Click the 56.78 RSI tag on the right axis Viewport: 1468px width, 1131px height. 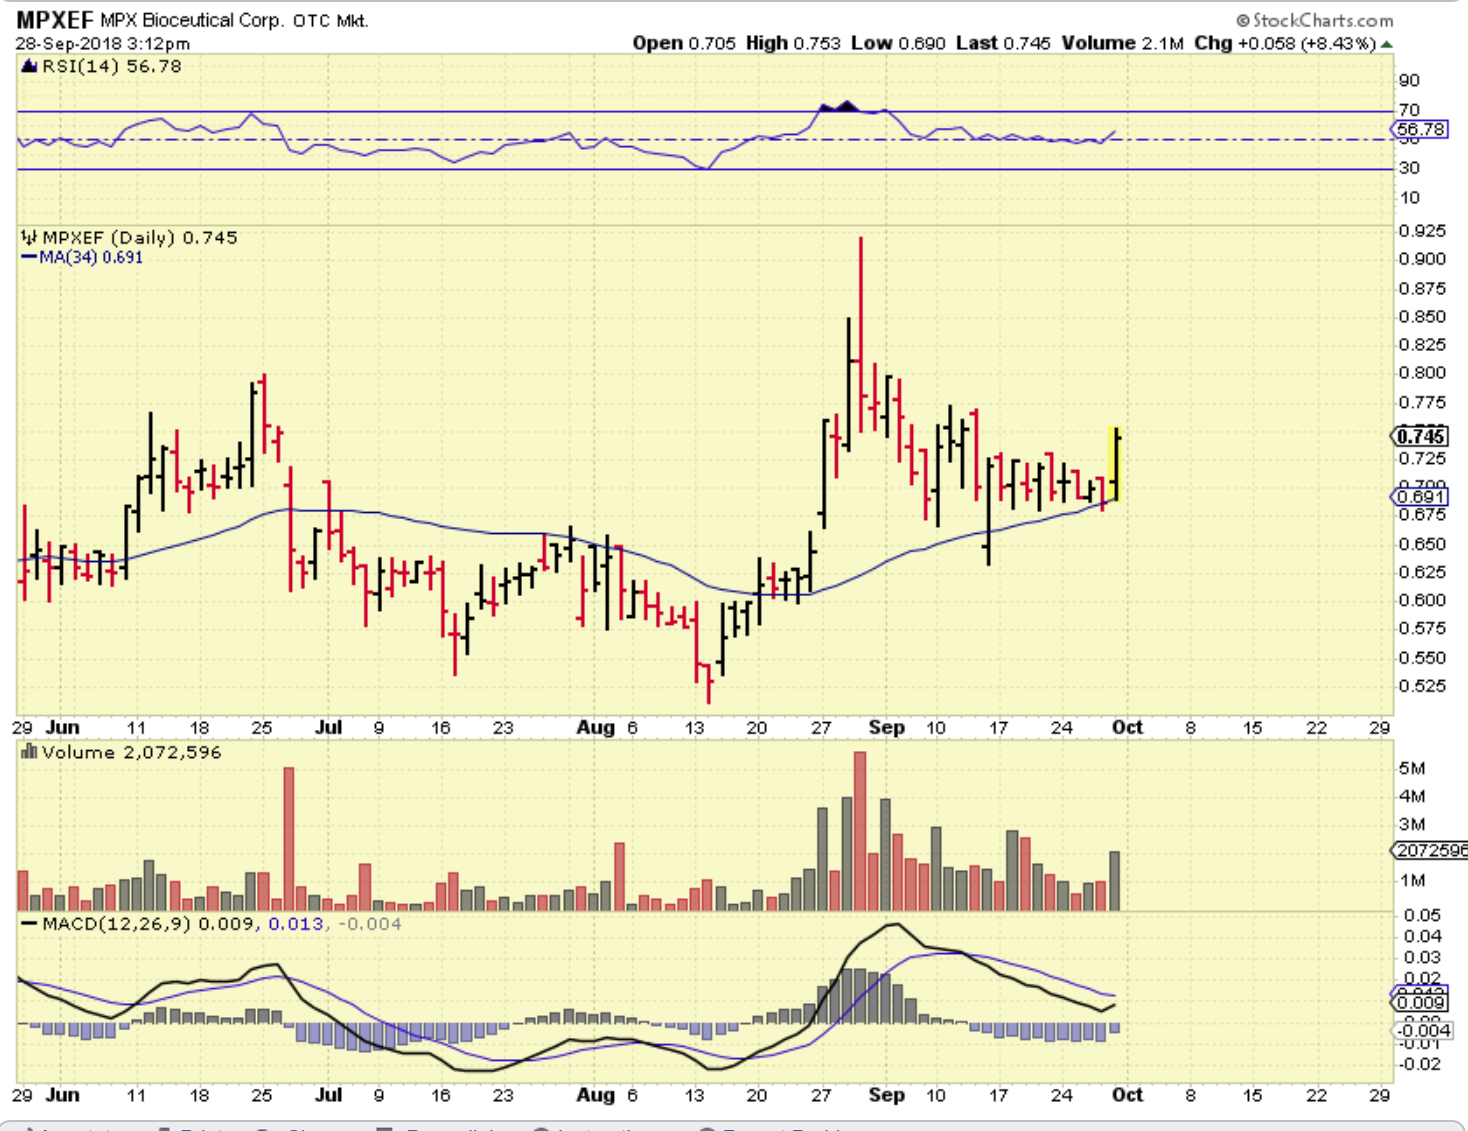coord(1419,129)
